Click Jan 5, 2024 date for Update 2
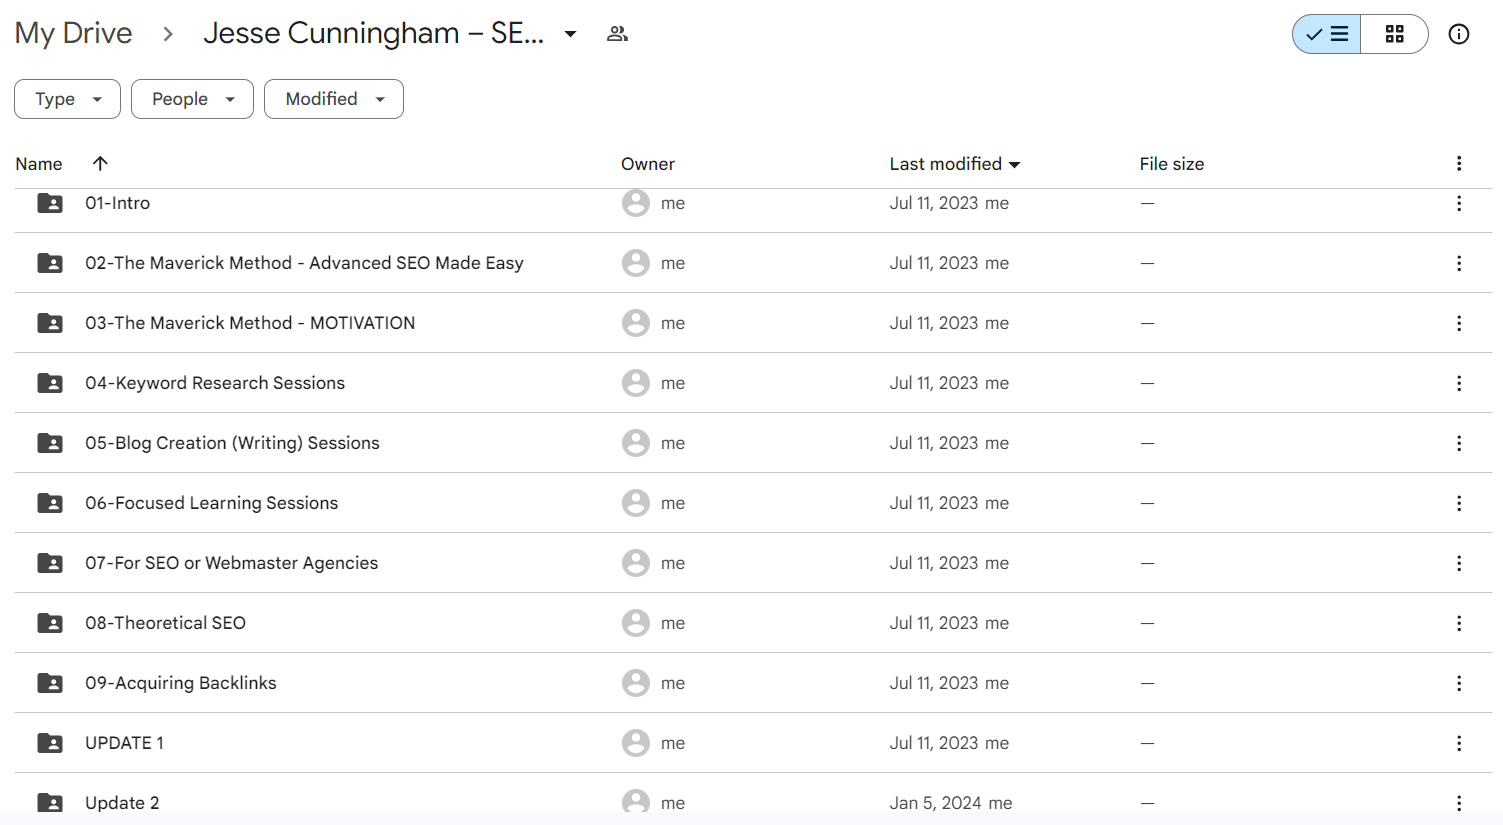The image size is (1503, 825). click(936, 803)
